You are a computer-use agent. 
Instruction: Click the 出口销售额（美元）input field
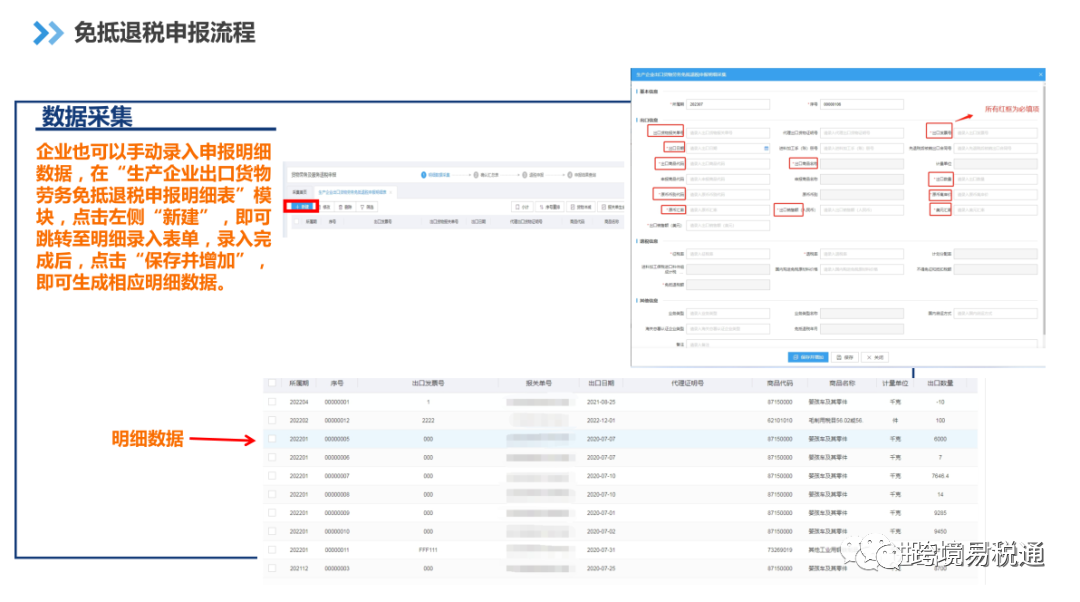pos(728,225)
